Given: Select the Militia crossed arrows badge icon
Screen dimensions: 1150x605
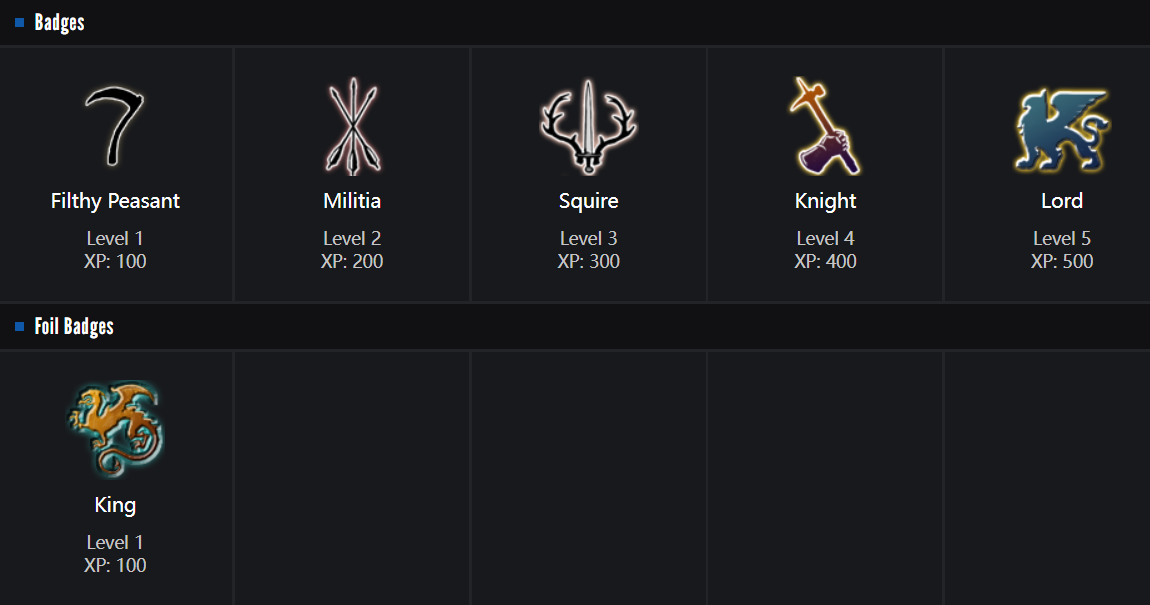Looking at the screenshot, I should point(352,127).
